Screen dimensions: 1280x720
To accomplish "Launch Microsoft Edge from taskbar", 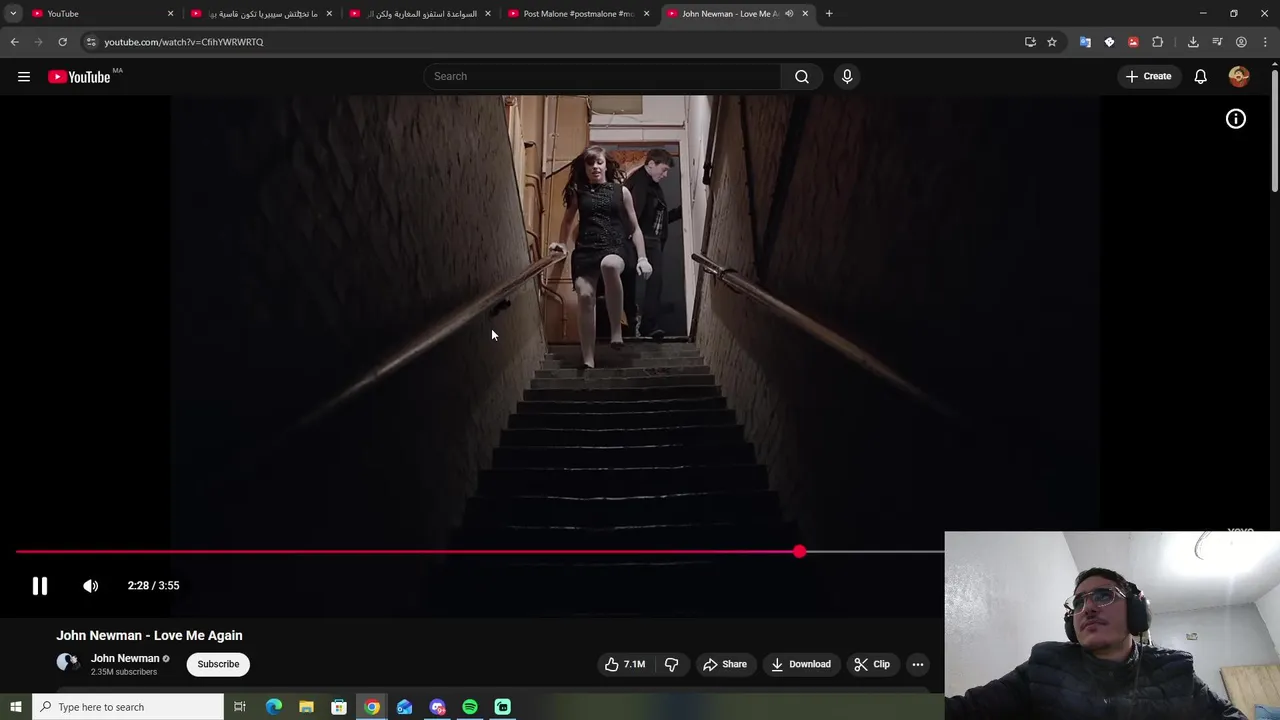I will [x=273, y=707].
